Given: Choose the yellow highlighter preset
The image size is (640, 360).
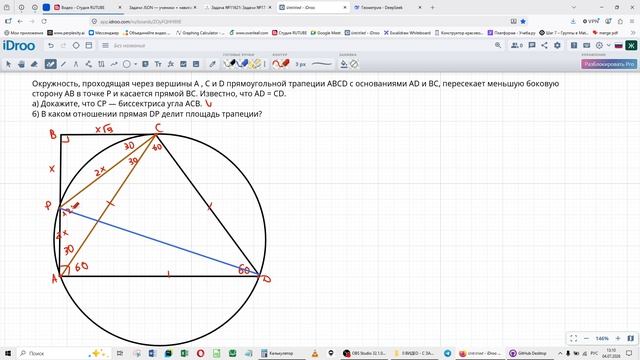Looking at the screenshot, I should pyautogui.click(x=256, y=64).
